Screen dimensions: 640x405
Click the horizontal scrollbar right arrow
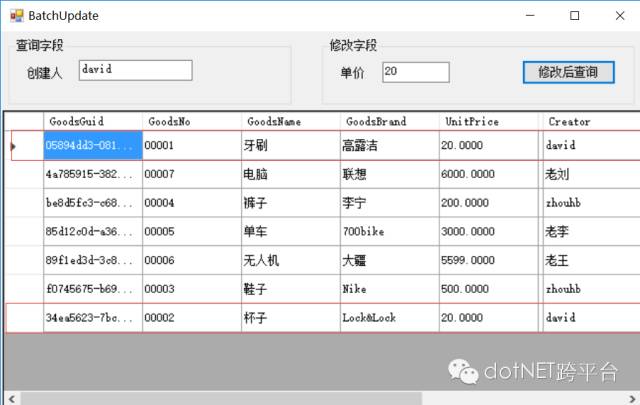pos(632,398)
